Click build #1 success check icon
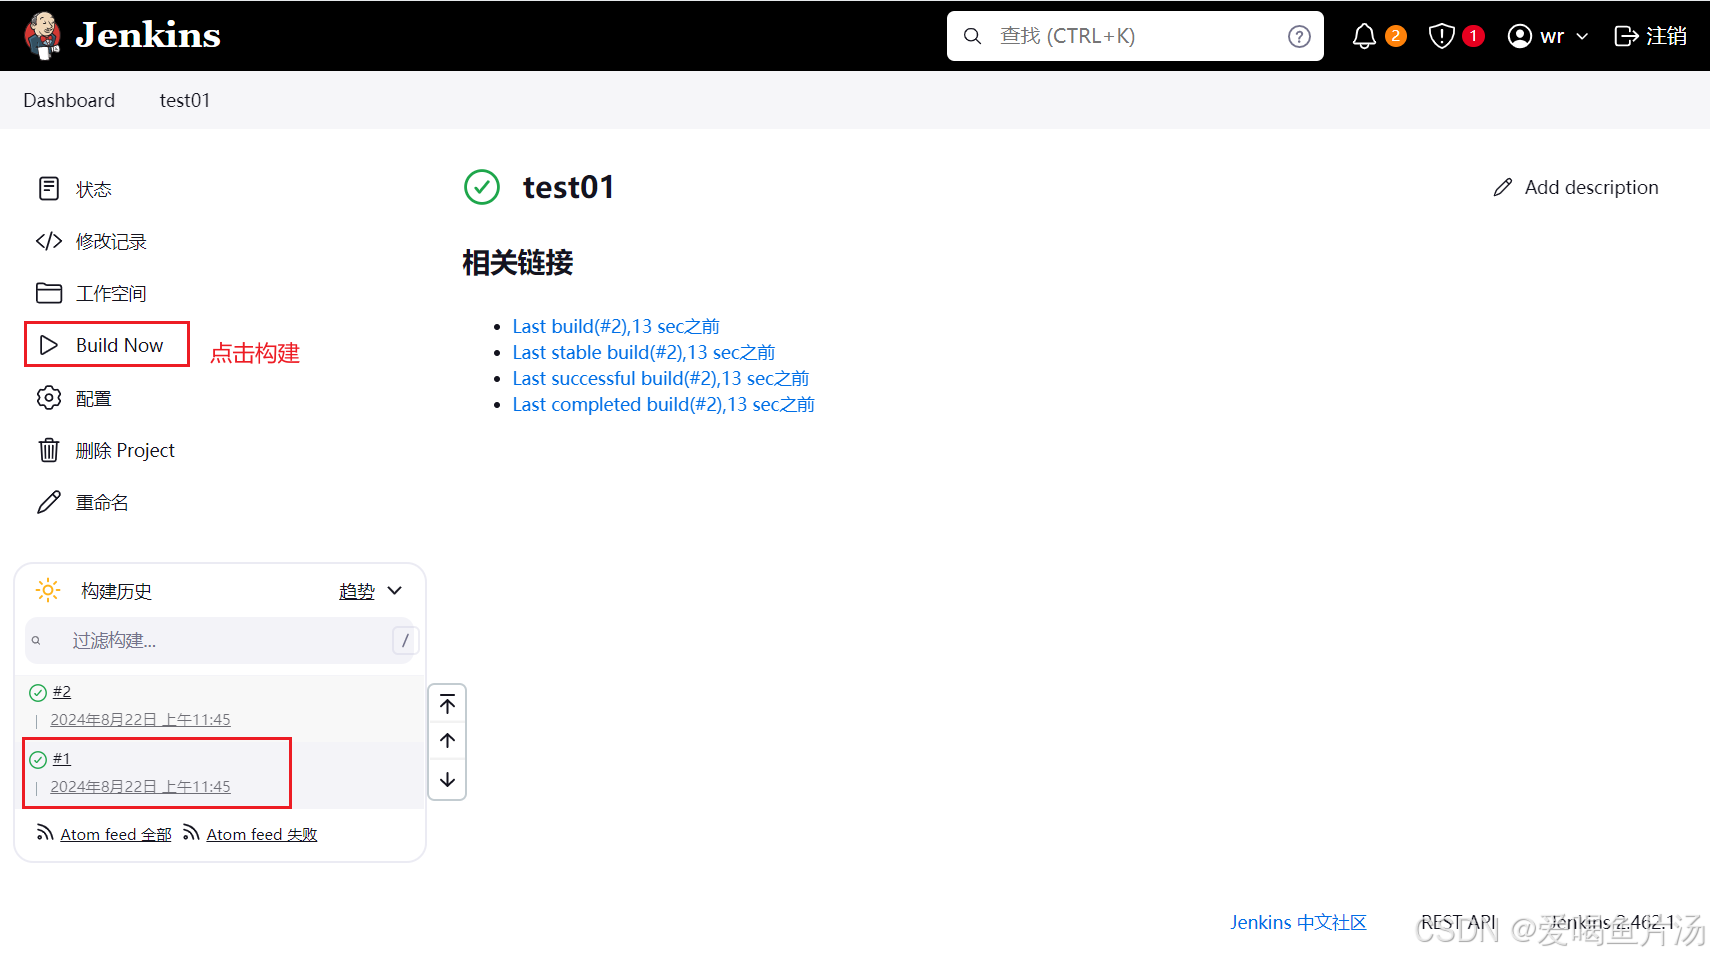The width and height of the screenshot is (1710, 960). pyautogui.click(x=38, y=759)
